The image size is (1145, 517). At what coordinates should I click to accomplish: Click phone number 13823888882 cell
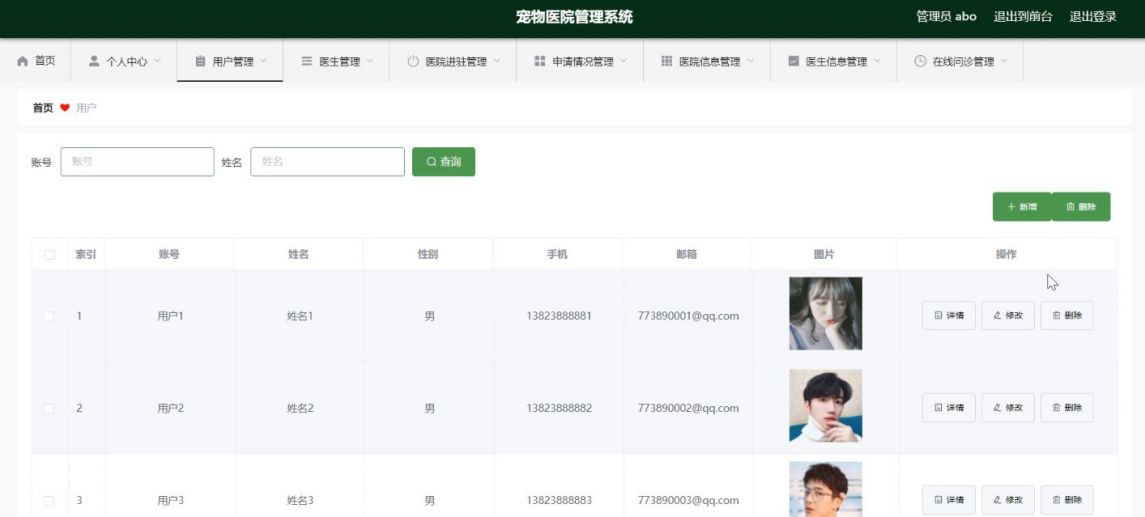pos(559,408)
